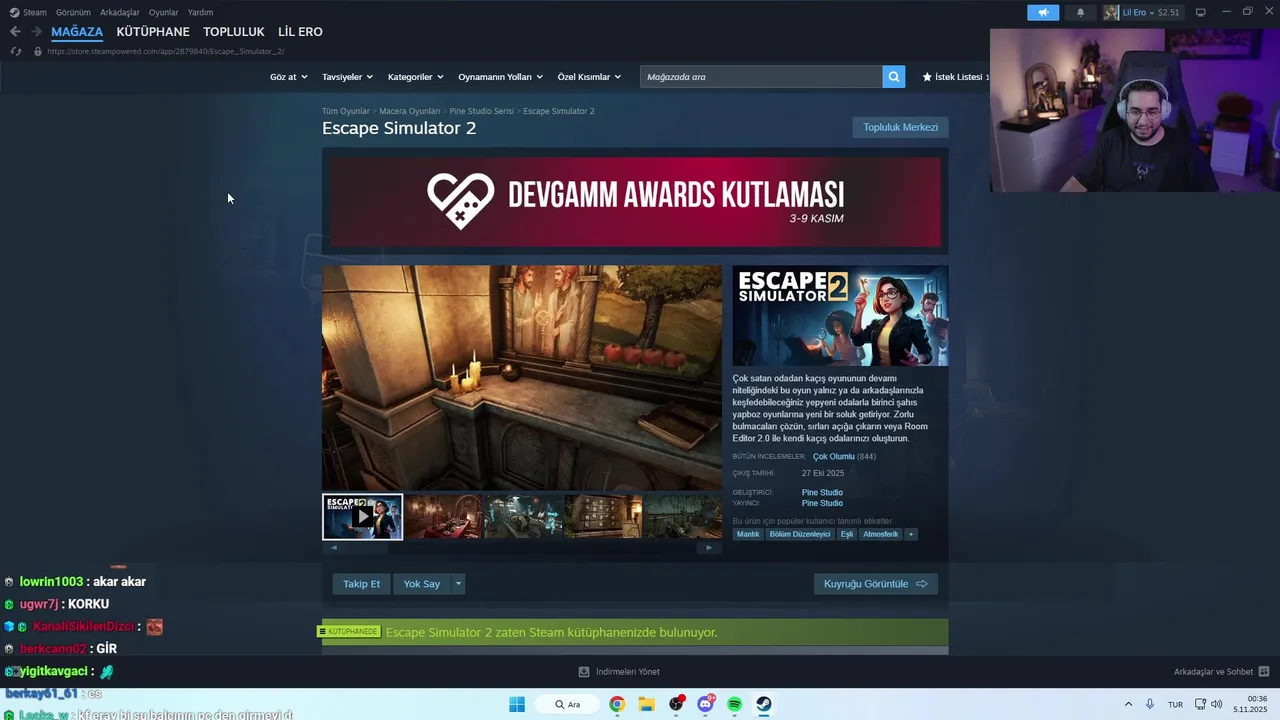This screenshot has height=720, width=1280.
Task: Open the Macera Oyunları breadcrumb link
Action: [409, 111]
